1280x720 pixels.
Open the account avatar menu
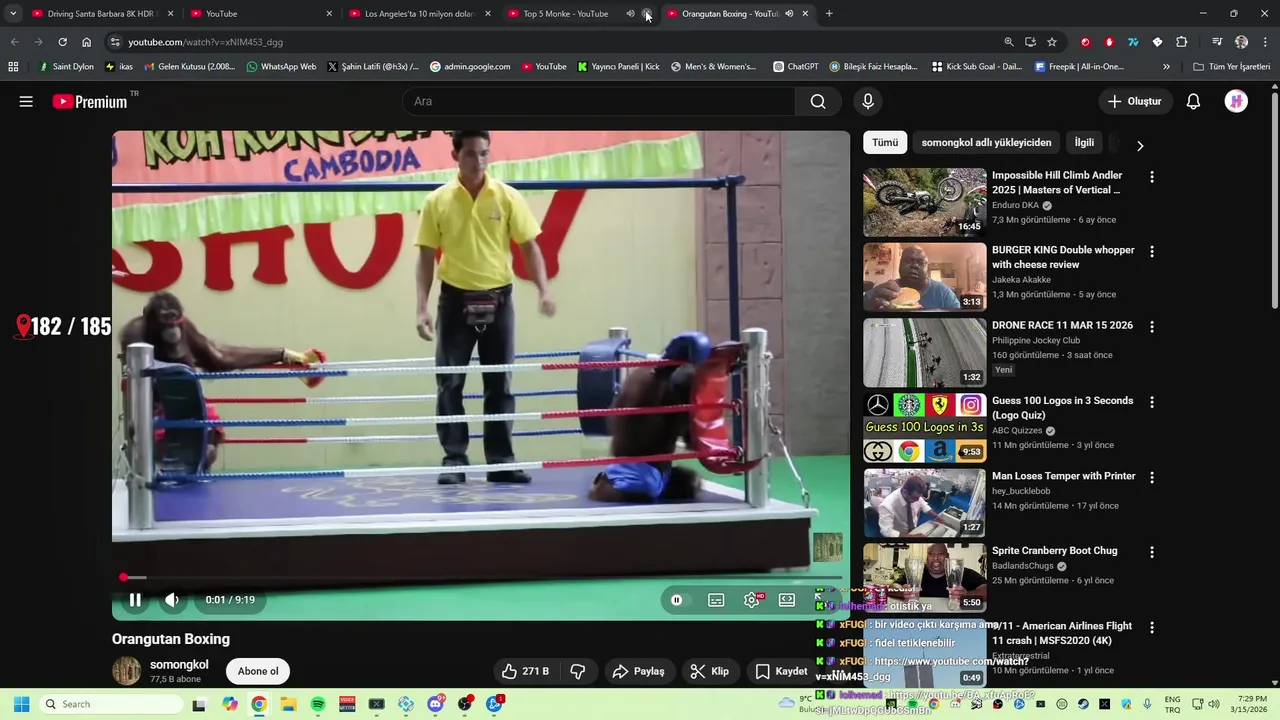pyautogui.click(x=1236, y=101)
